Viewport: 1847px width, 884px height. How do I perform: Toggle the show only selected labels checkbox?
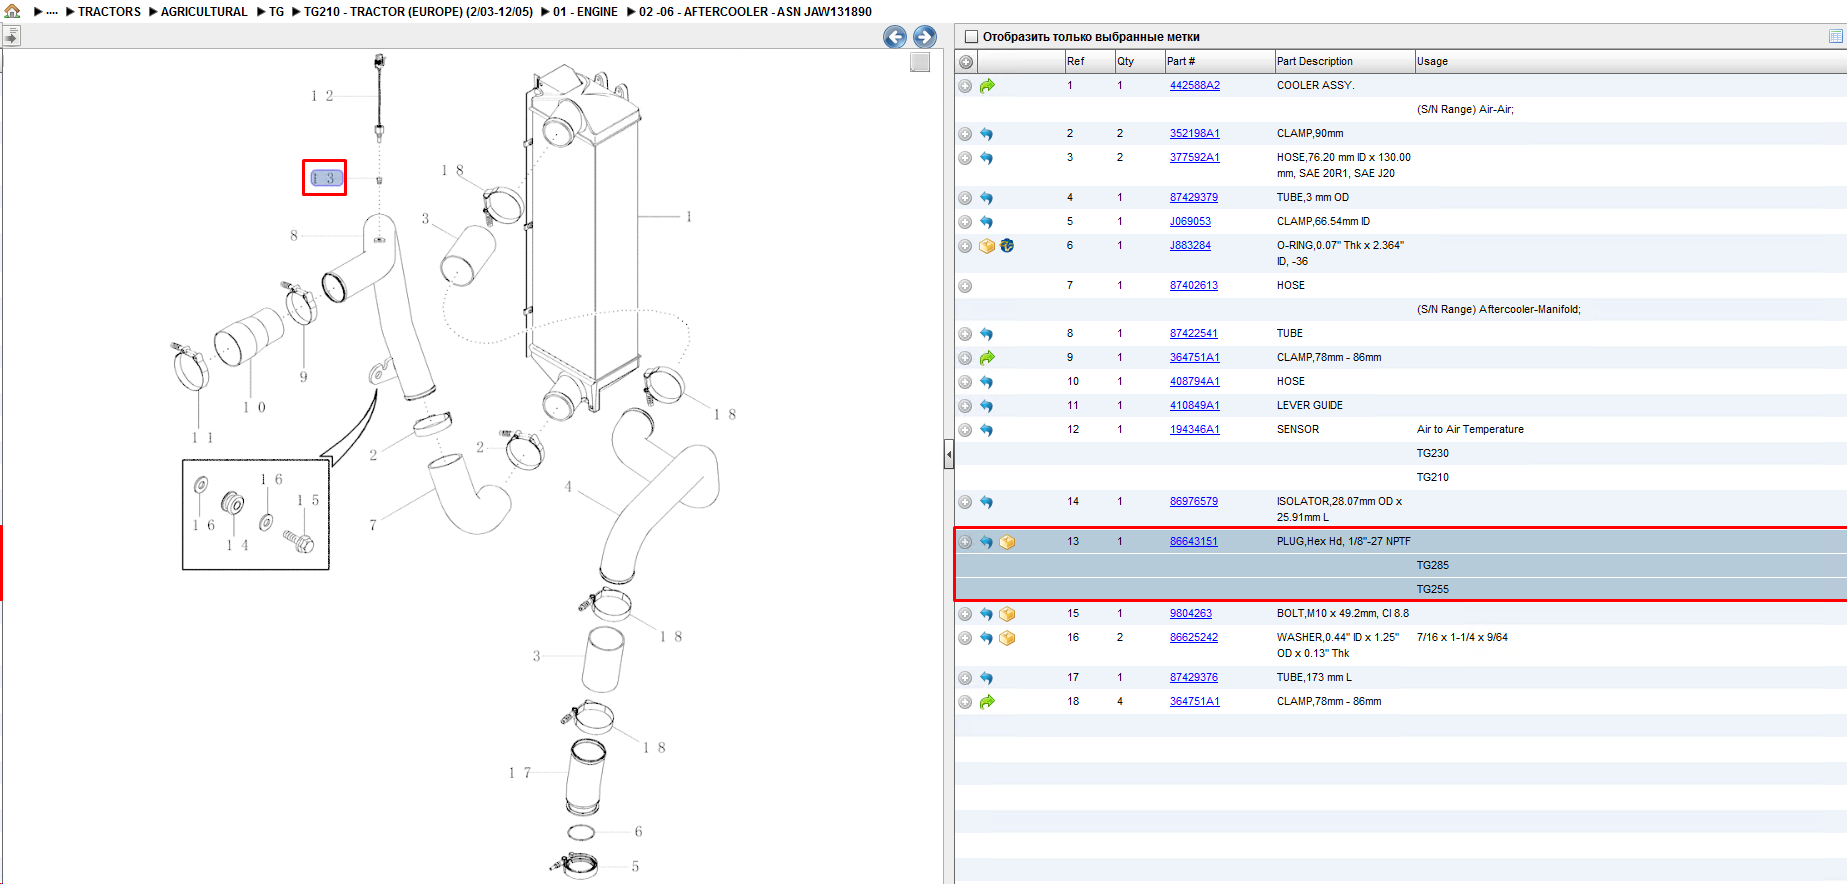970,37
